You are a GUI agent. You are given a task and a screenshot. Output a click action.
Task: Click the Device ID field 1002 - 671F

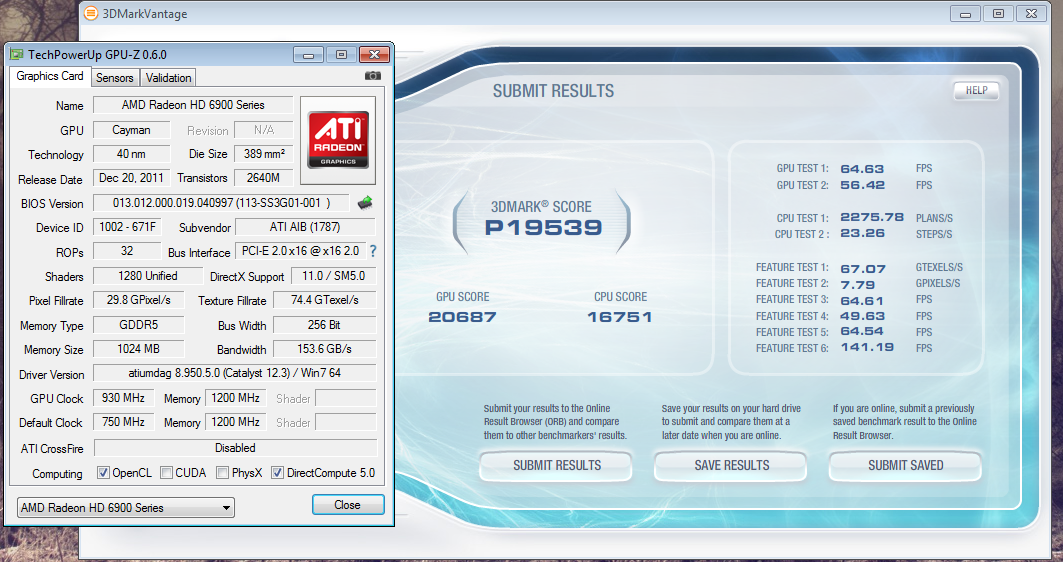(127, 227)
